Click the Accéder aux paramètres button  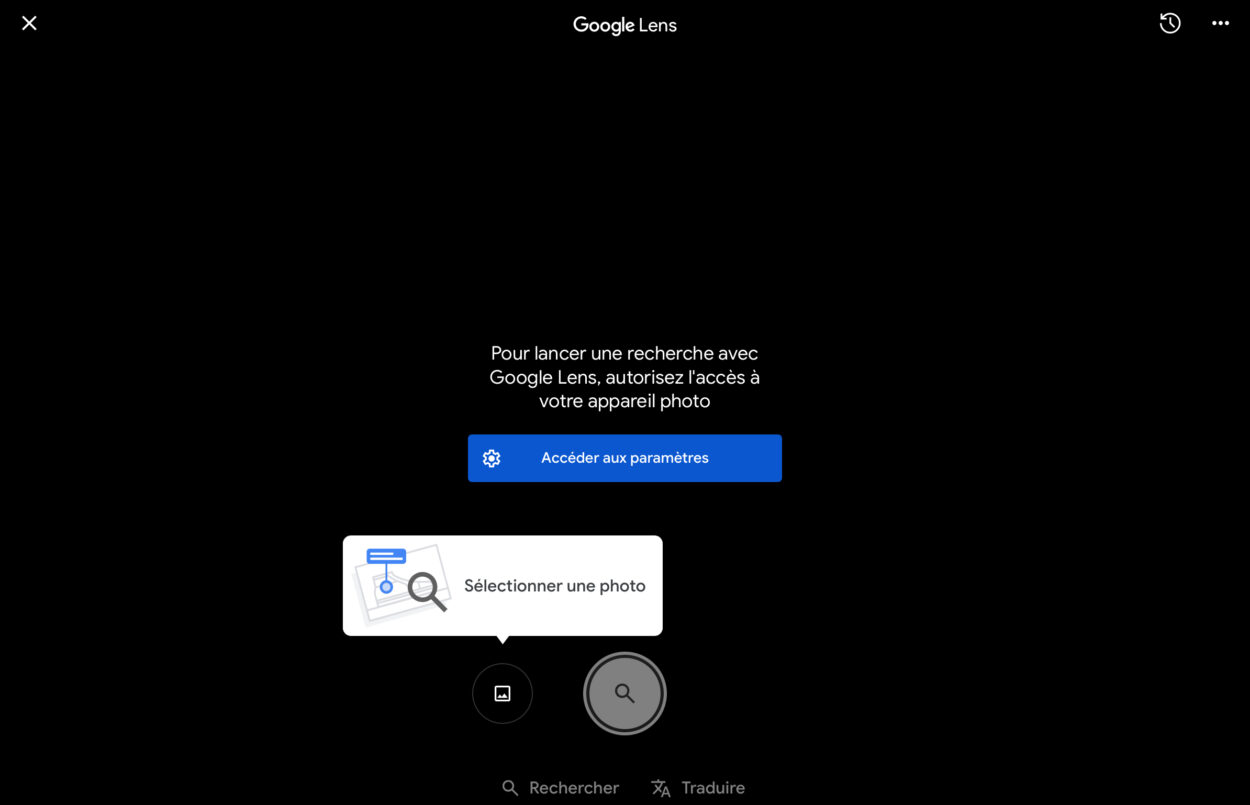click(624, 458)
